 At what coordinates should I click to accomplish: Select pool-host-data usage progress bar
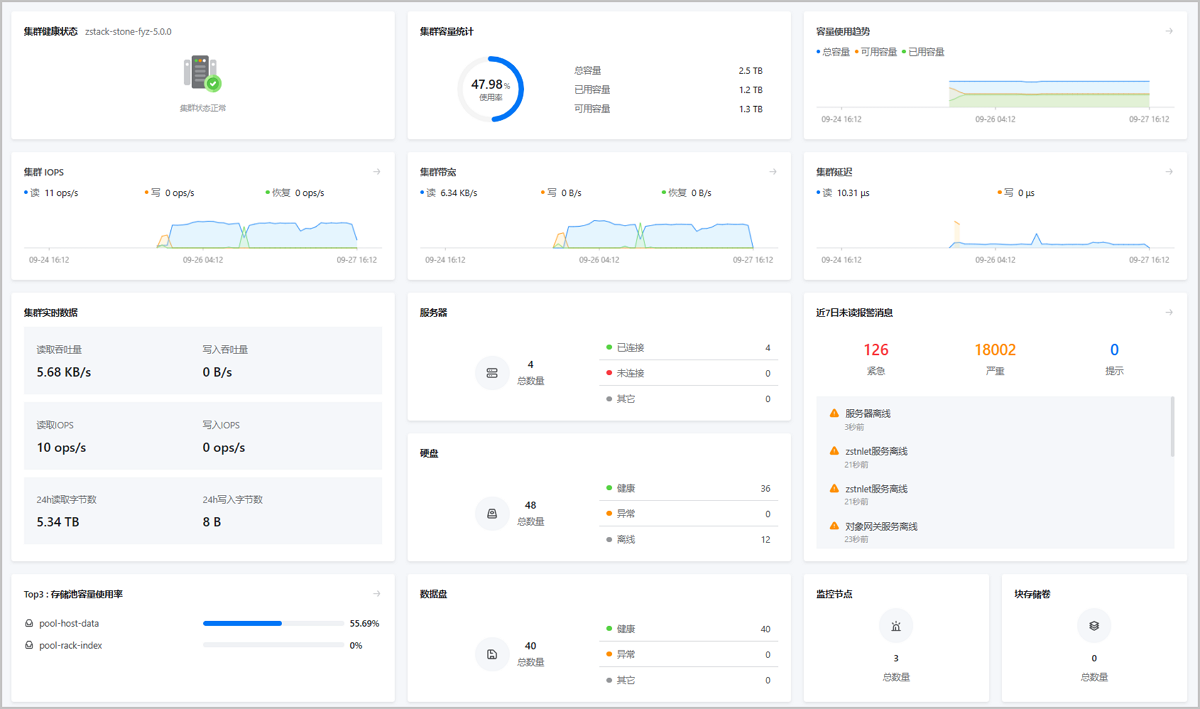pos(274,623)
